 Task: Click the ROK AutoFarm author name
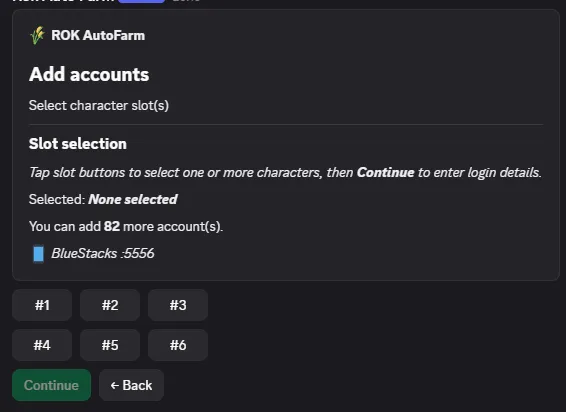pos(98,35)
